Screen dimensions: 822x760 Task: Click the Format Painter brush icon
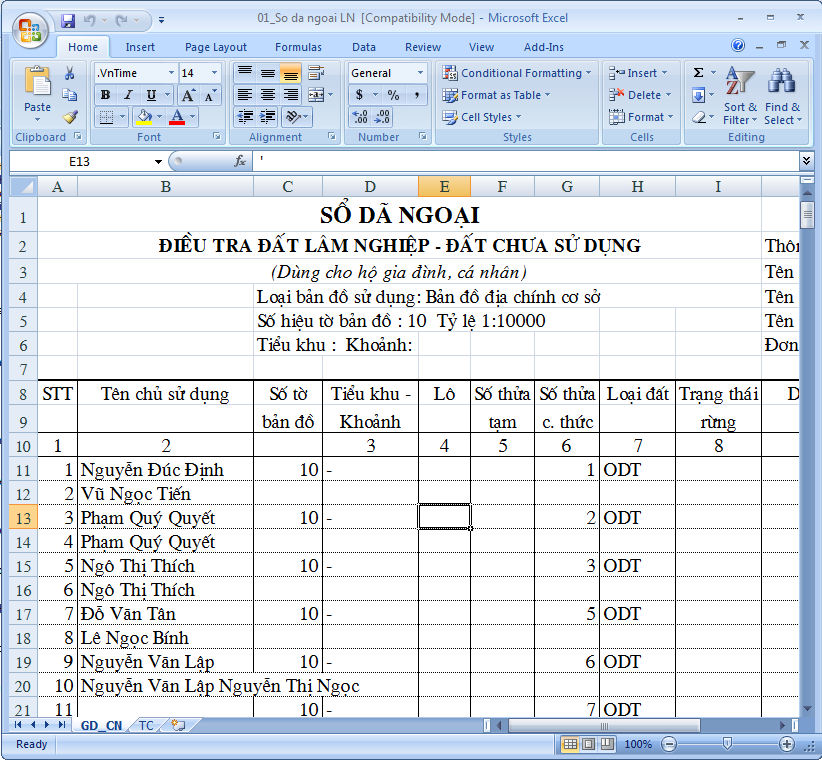pos(70,117)
